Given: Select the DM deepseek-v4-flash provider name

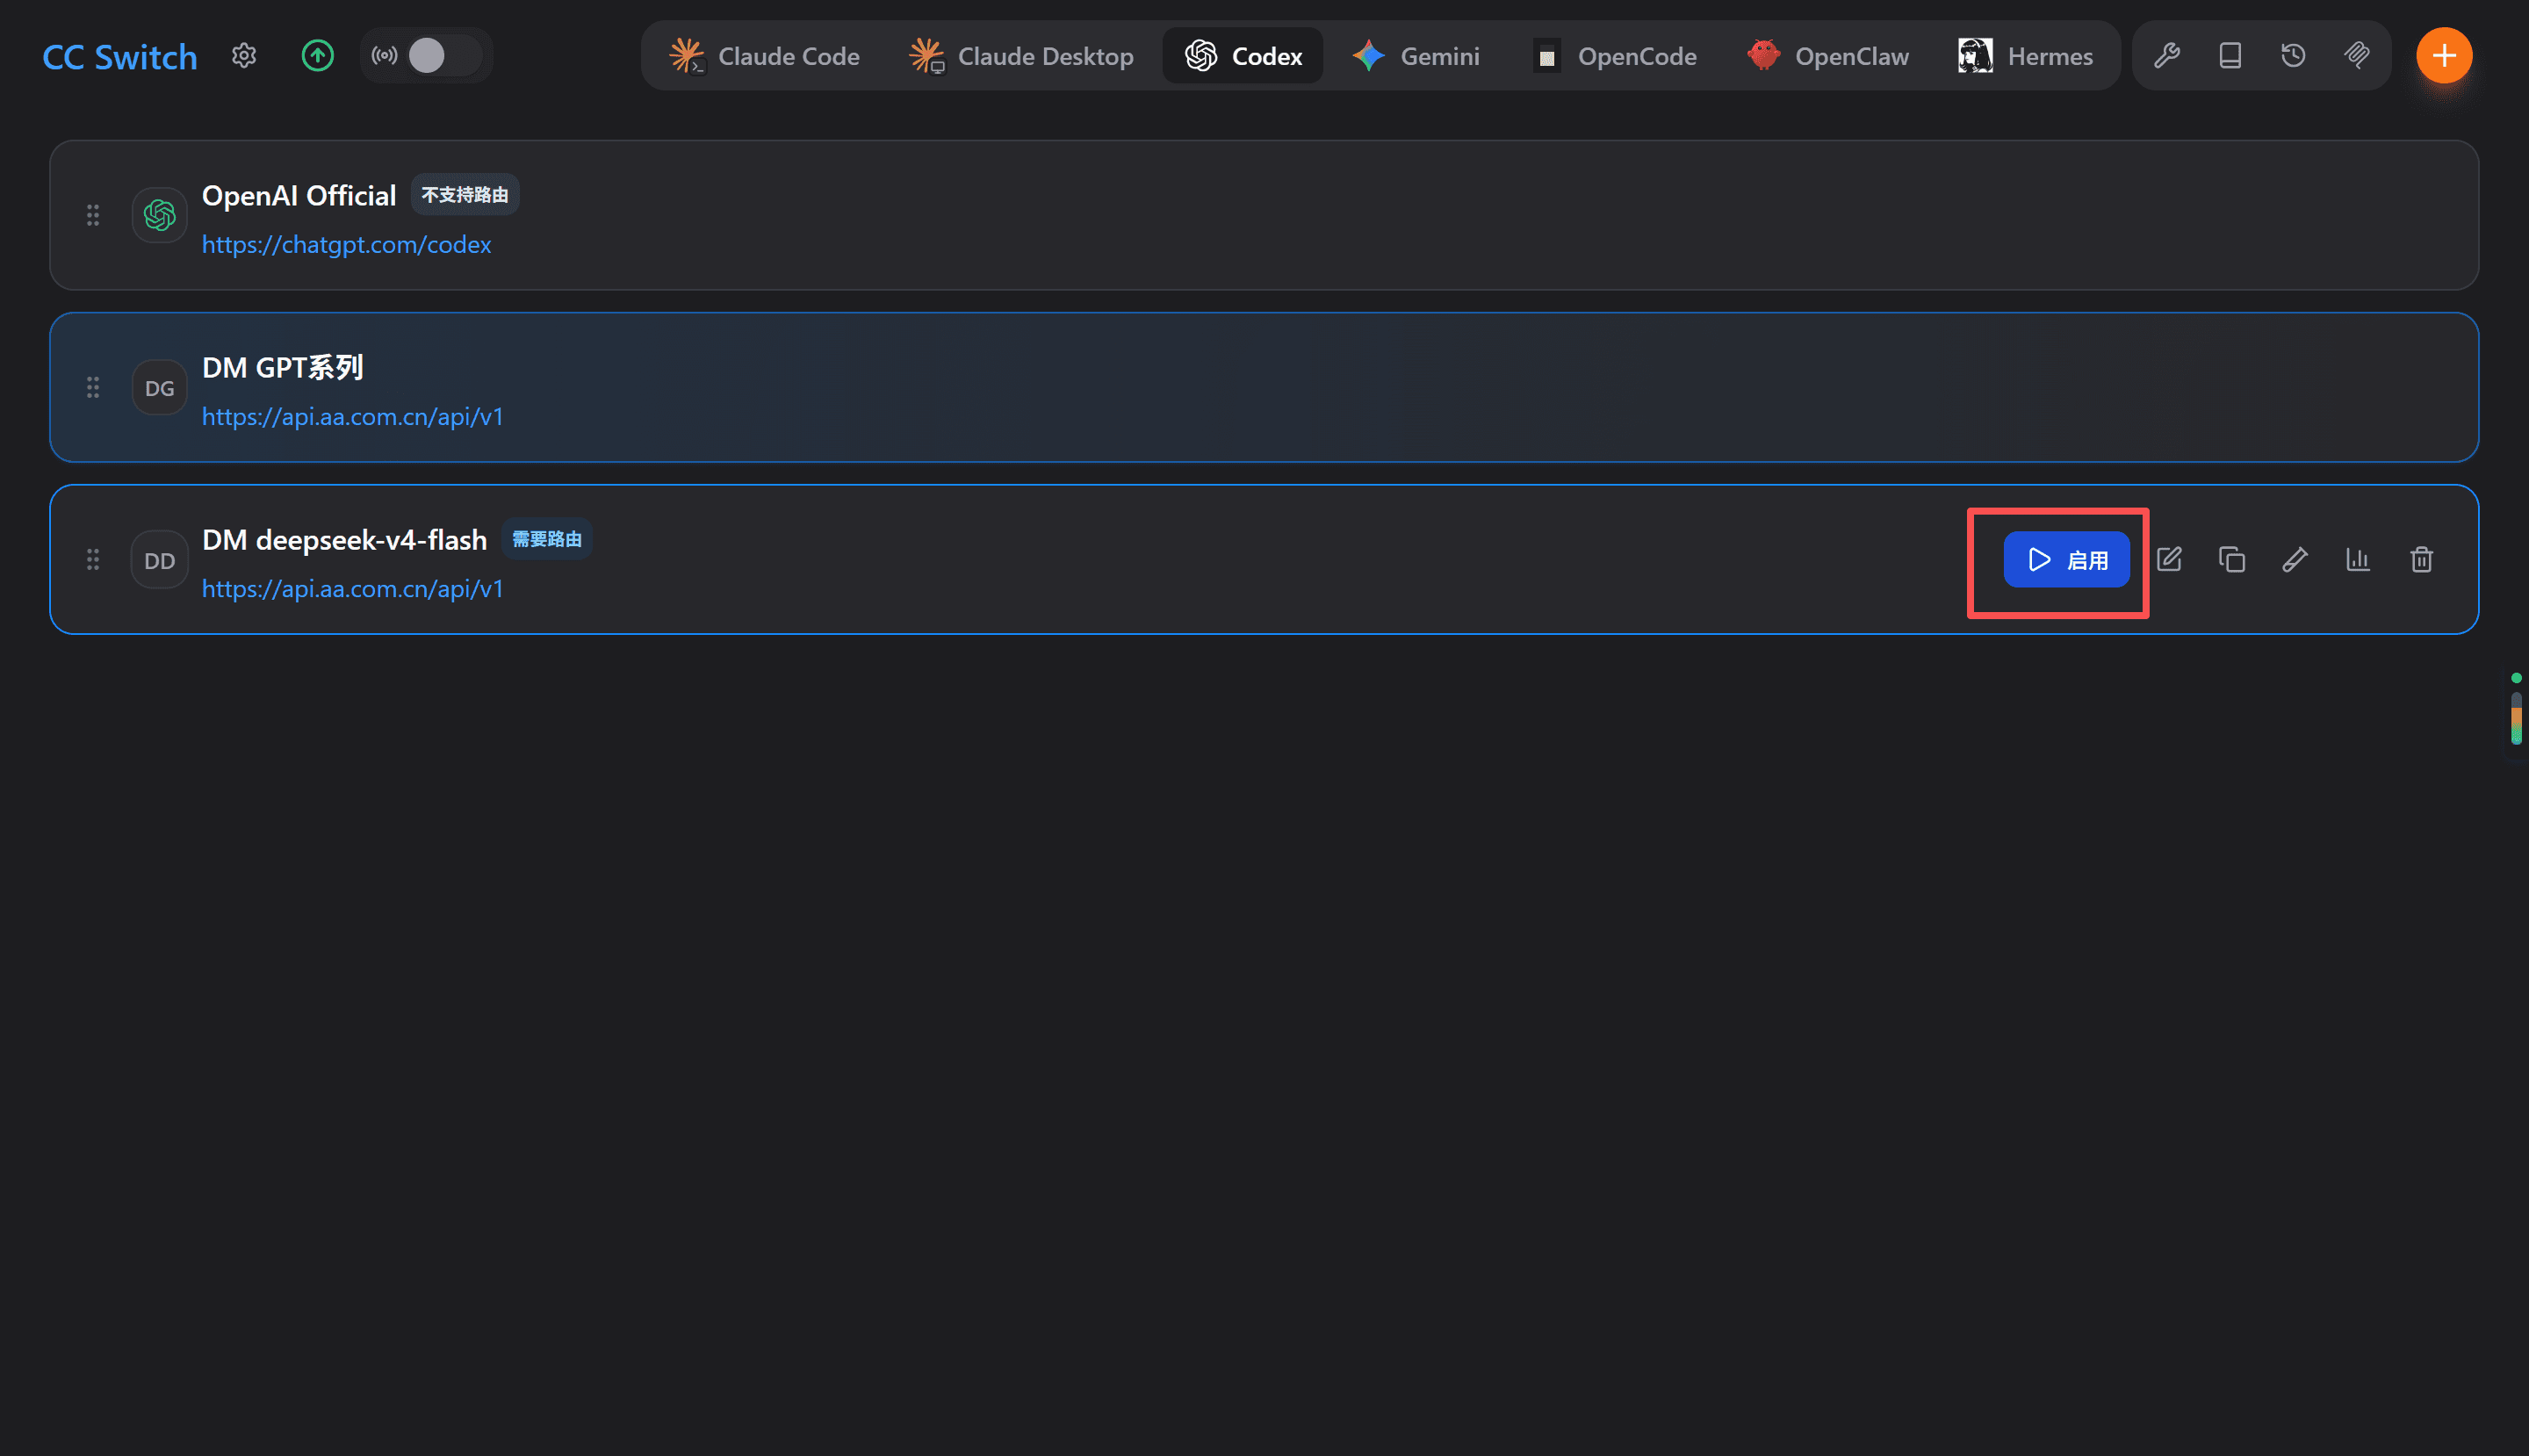Looking at the screenshot, I should pos(344,541).
